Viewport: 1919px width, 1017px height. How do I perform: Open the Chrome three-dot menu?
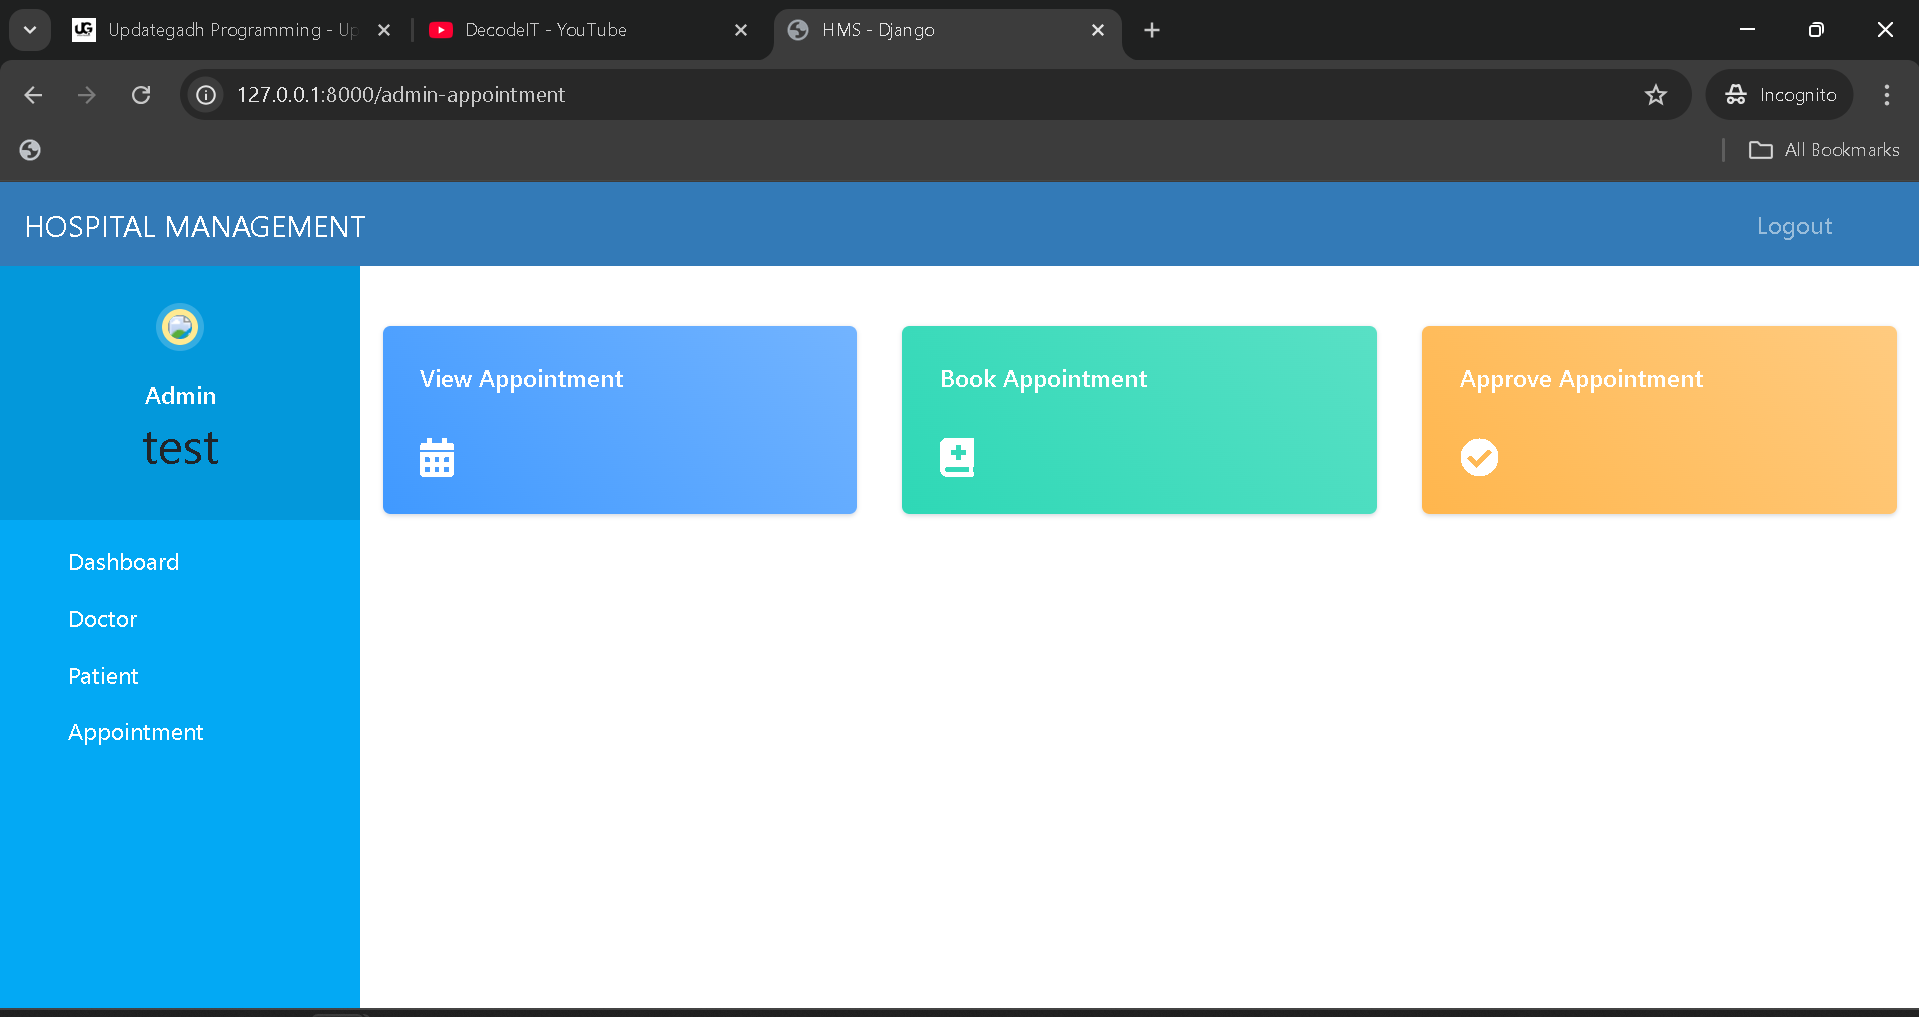click(1886, 95)
